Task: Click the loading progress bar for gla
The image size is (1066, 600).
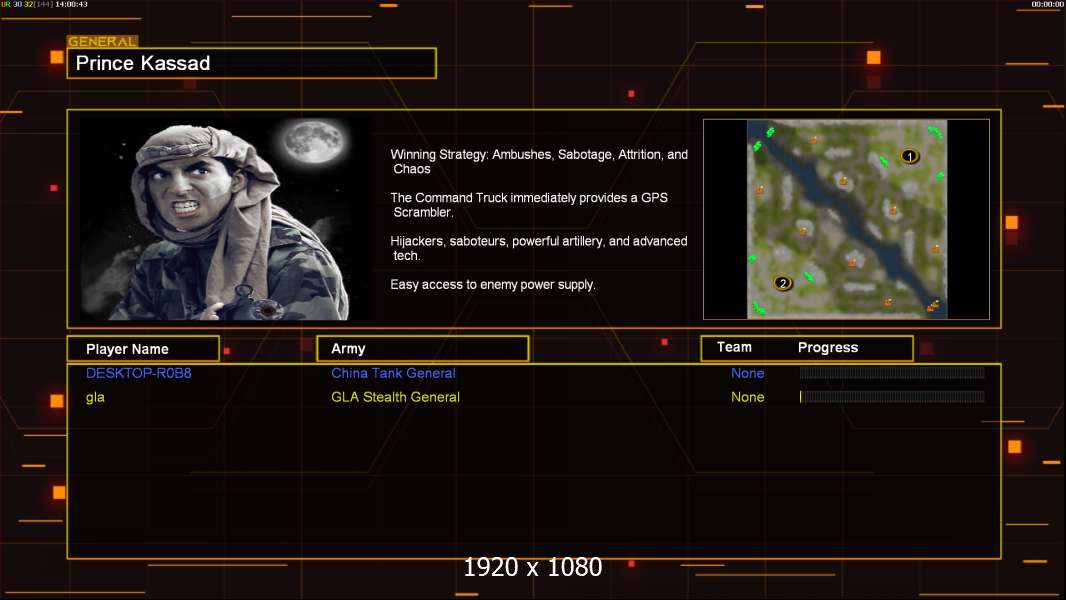Action: point(892,396)
